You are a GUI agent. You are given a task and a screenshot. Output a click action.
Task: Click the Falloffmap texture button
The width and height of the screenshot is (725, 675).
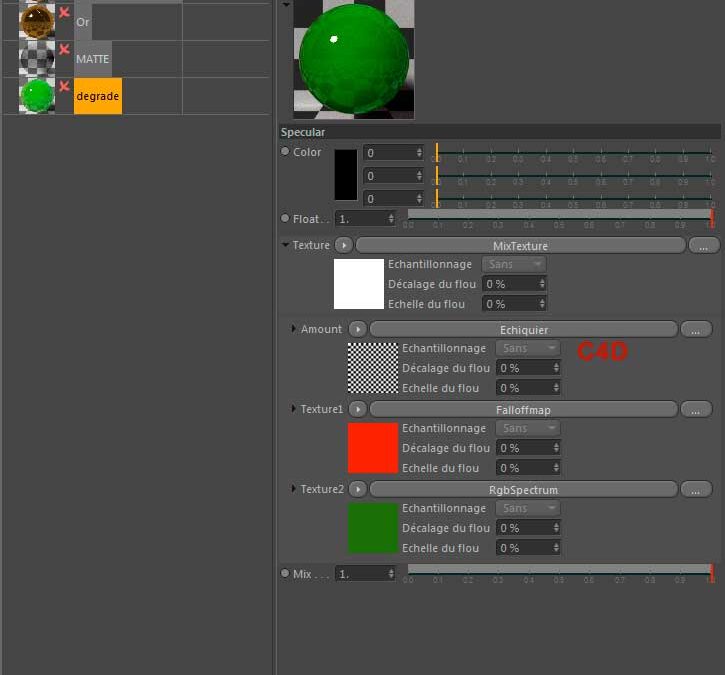(523, 409)
